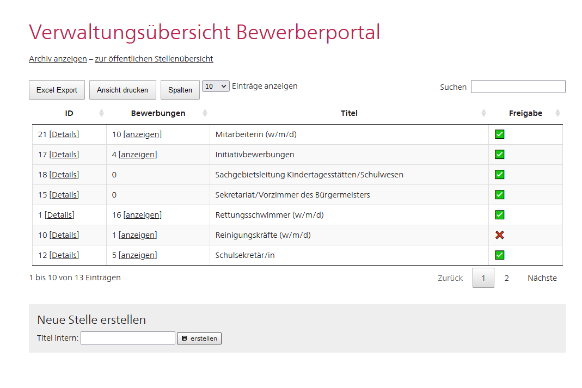Open Details for ID 18
Screen dimensions: 582x388
(x=64, y=175)
